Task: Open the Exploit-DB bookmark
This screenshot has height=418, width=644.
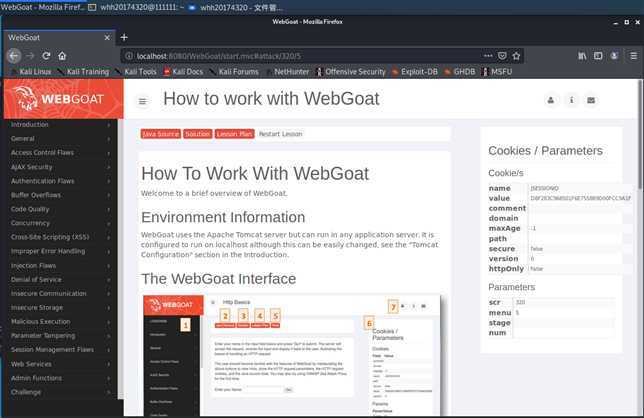Action: pyautogui.click(x=415, y=71)
